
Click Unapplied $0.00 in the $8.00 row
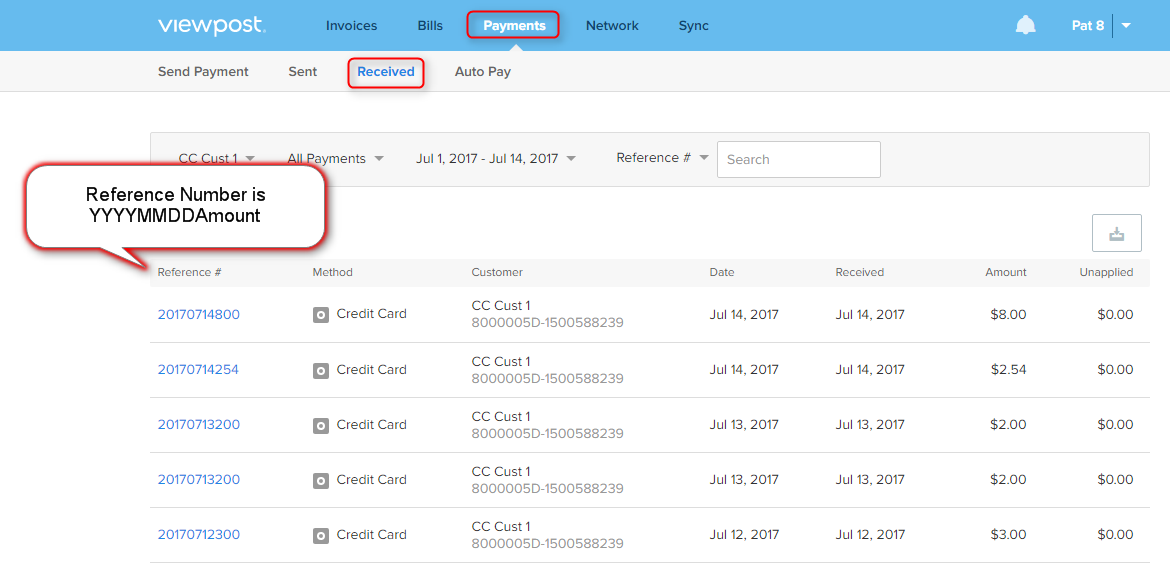[1116, 315]
